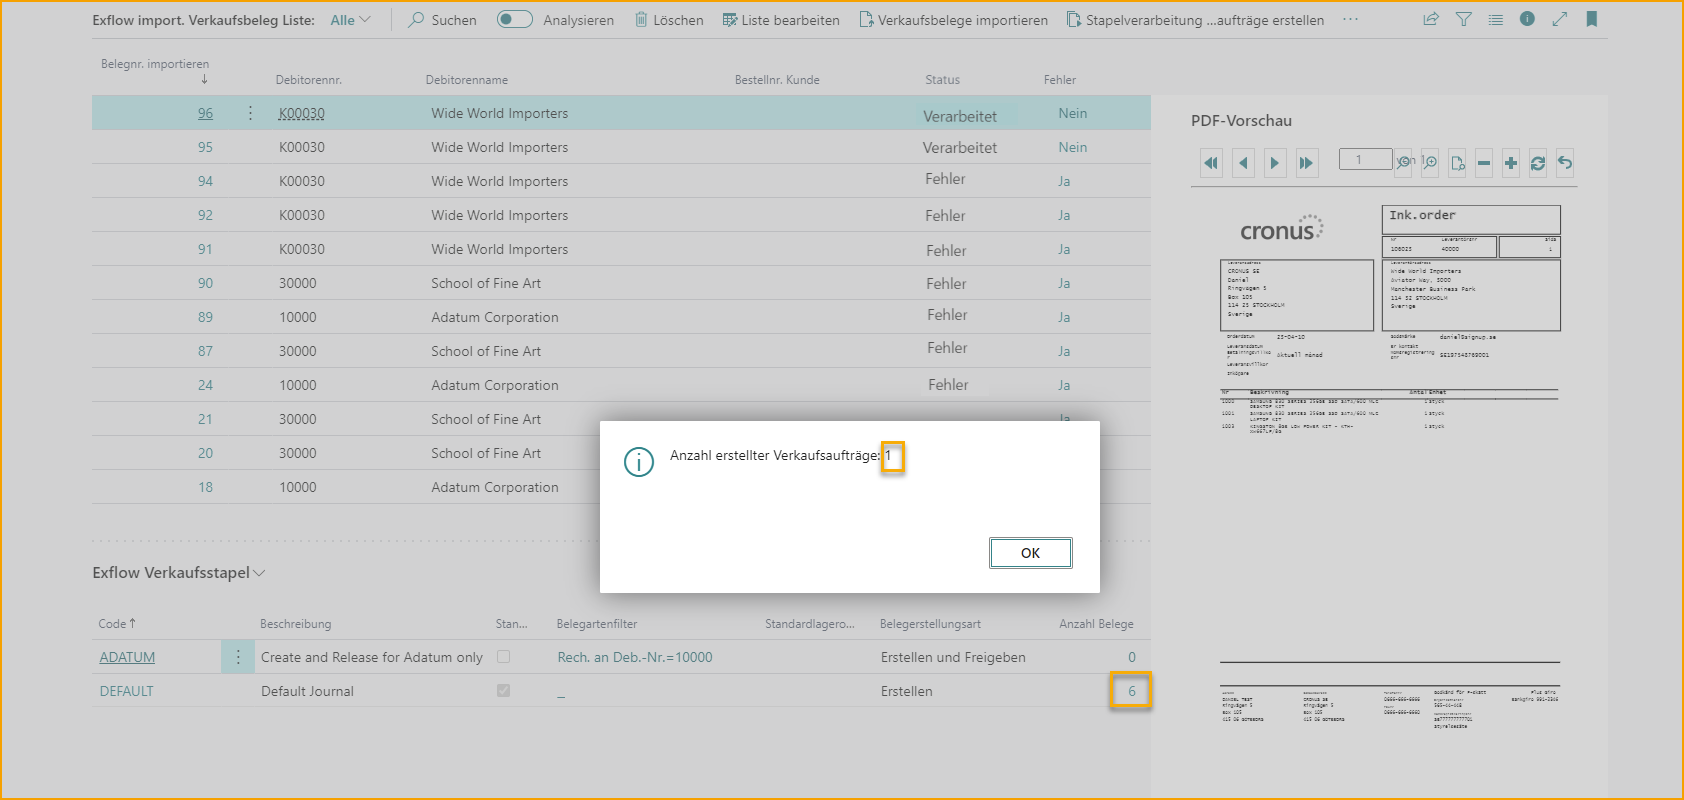Go to previous page in PDF preview
1684x800 pixels.
coord(1243,163)
